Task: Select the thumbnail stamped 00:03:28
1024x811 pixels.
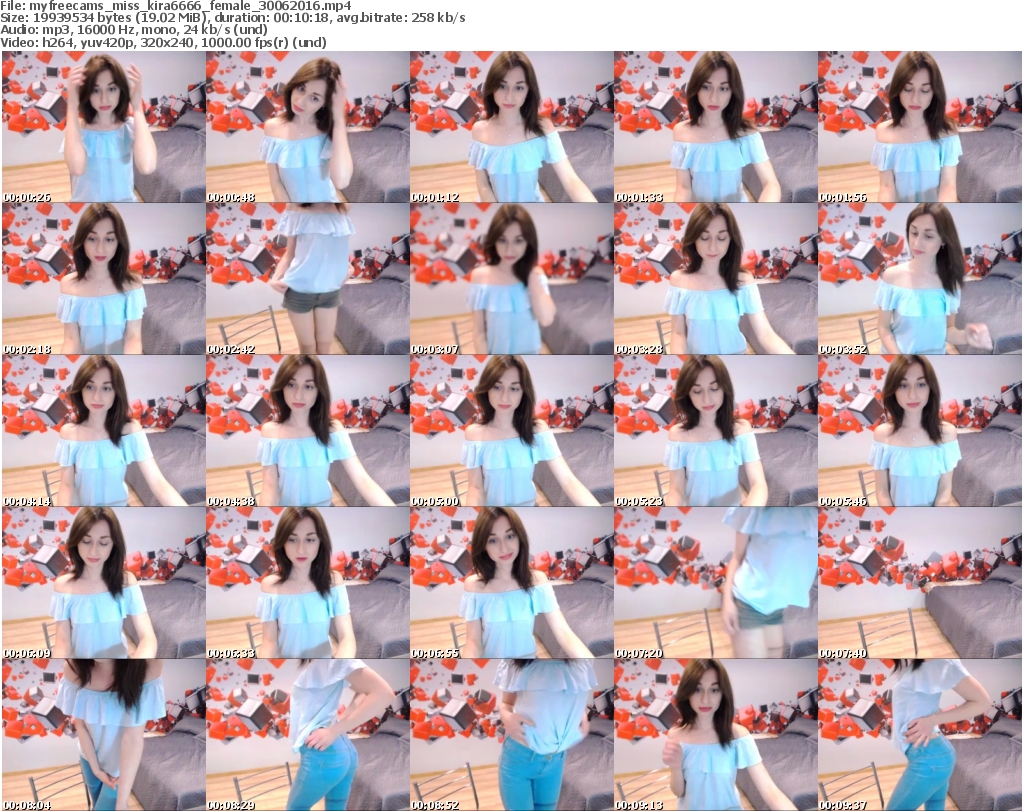Action: 715,279
